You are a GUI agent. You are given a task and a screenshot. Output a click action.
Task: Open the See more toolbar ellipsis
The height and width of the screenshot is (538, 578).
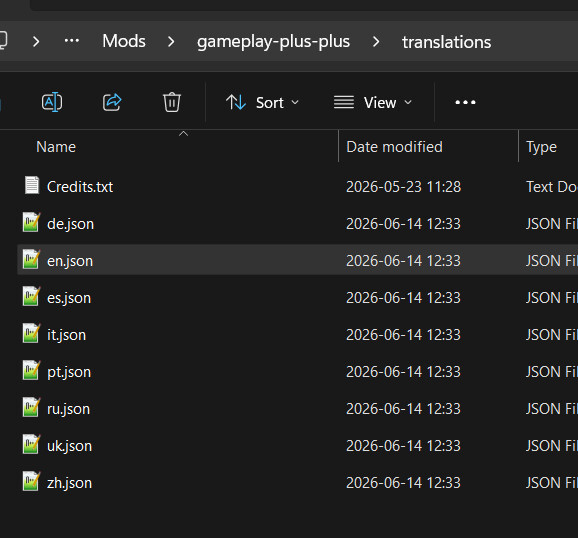465,102
